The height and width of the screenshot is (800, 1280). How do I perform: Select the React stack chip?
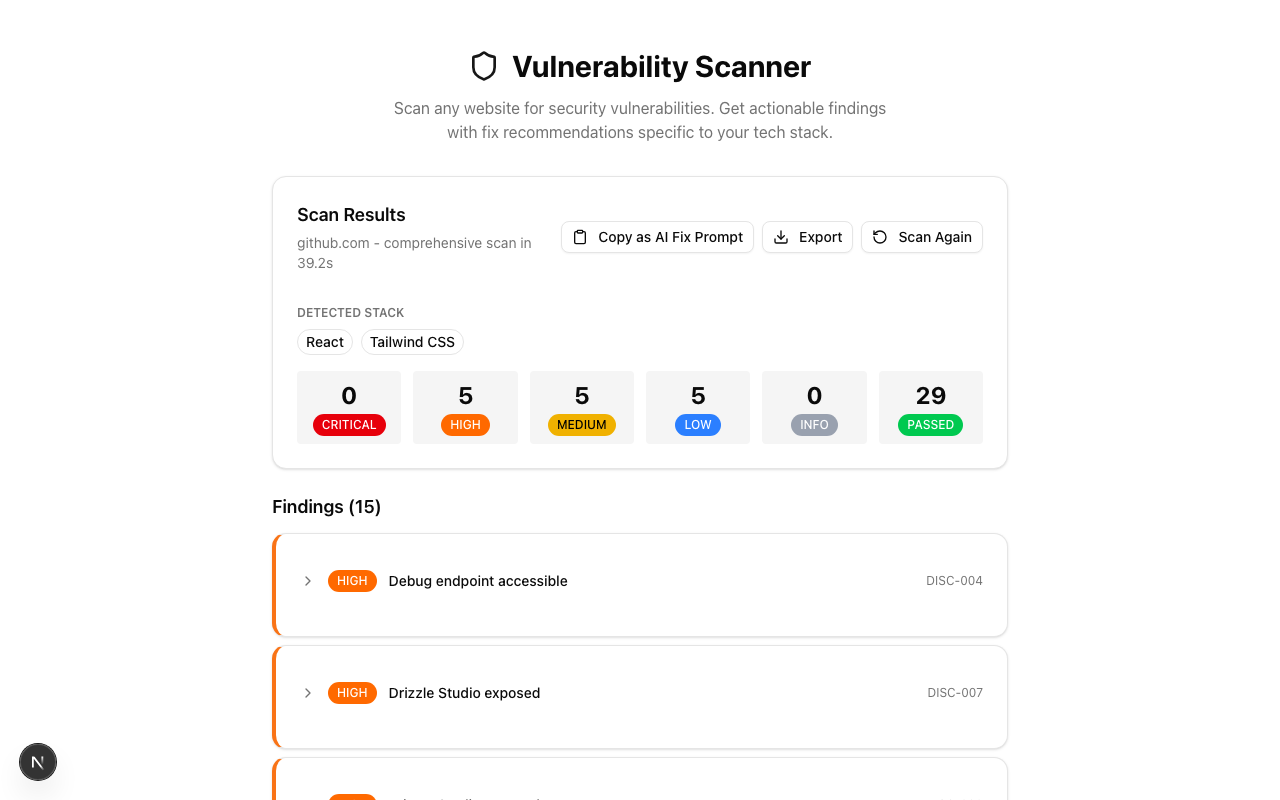pyautogui.click(x=324, y=342)
